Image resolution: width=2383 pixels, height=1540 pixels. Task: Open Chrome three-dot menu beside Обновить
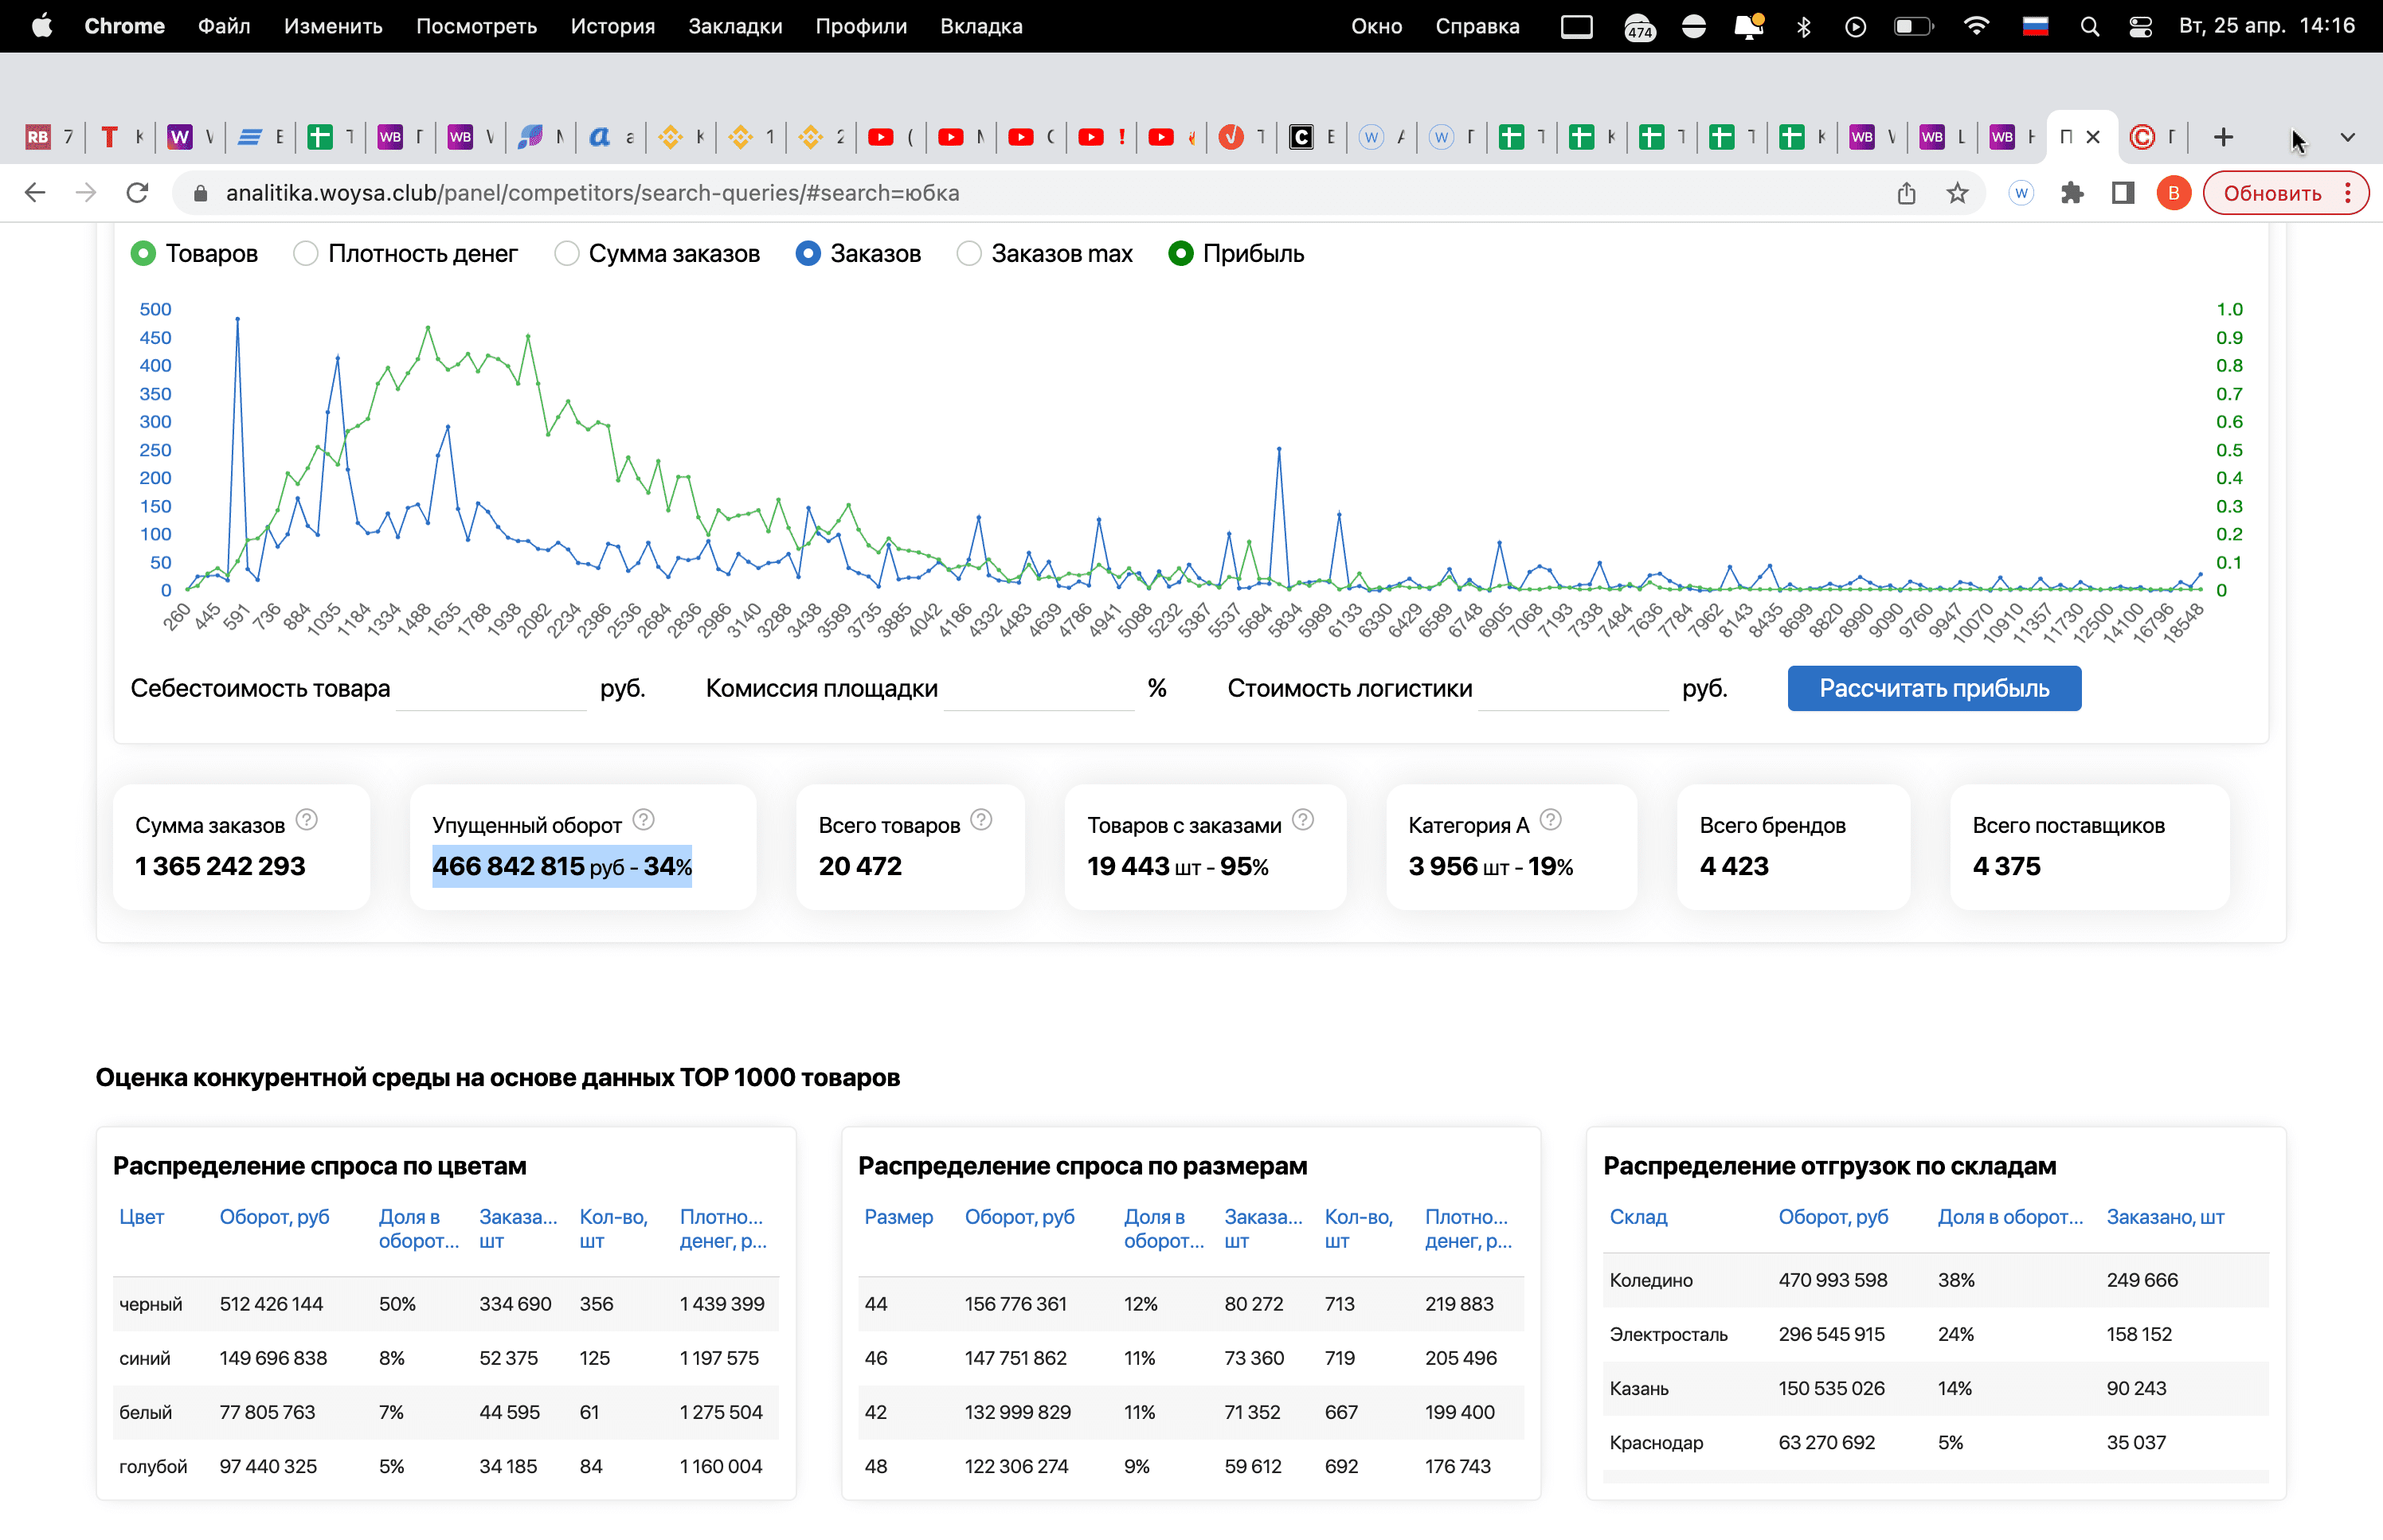(x=2347, y=193)
